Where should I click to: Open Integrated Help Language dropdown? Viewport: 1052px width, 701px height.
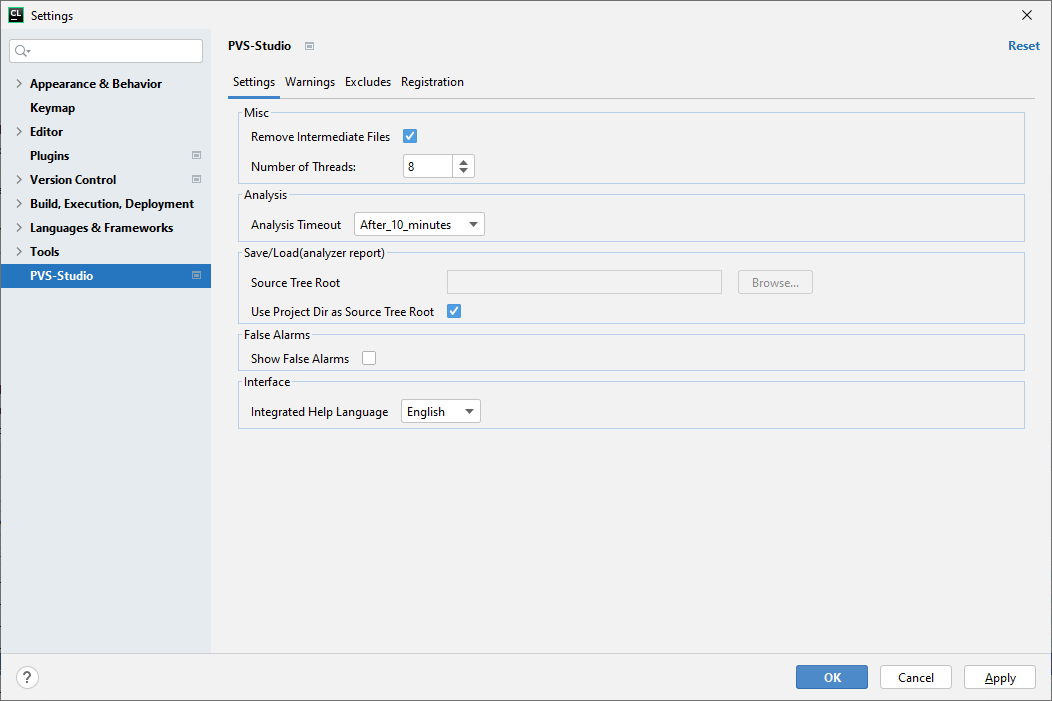[441, 412]
